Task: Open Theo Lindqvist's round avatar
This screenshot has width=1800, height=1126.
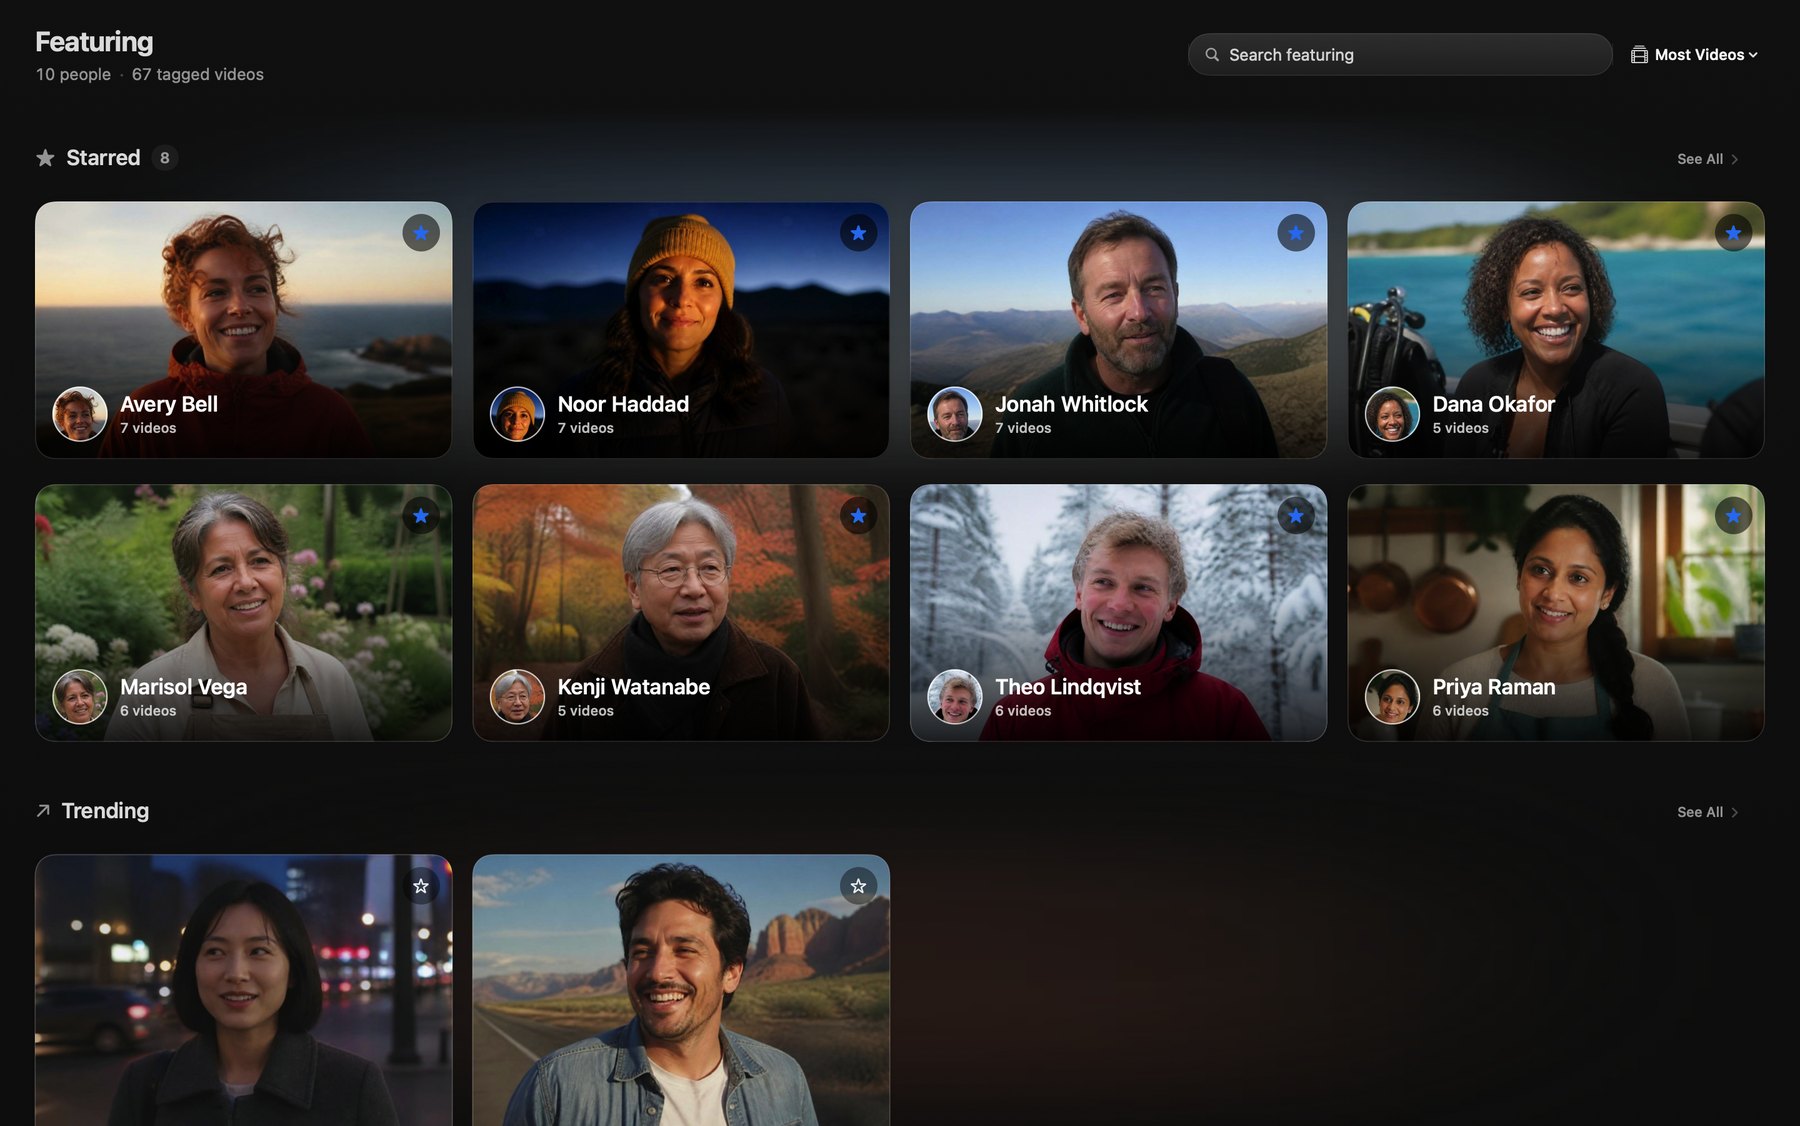Action: [x=955, y=697]
